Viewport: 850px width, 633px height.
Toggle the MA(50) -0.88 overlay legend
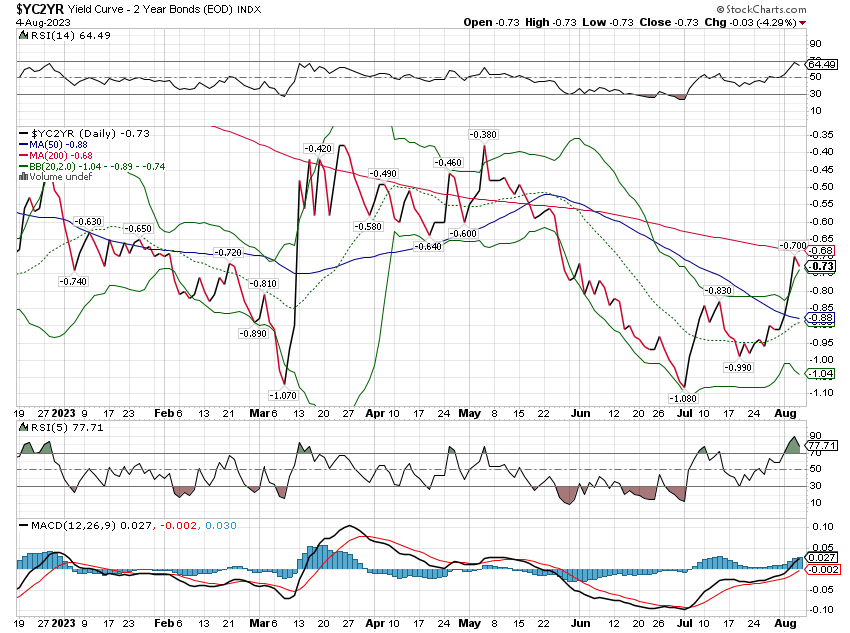60,146
